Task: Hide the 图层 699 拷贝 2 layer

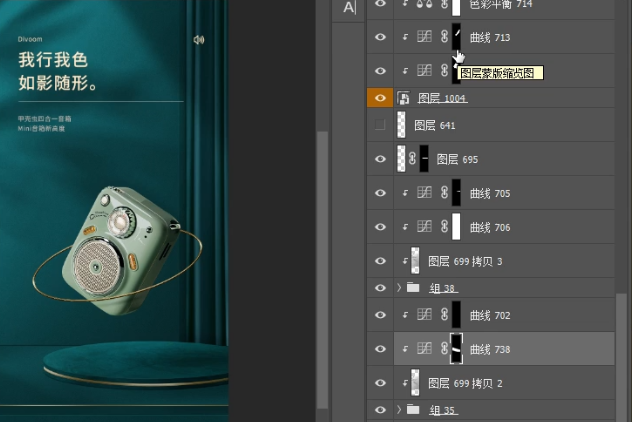Action: coord(380,383)
